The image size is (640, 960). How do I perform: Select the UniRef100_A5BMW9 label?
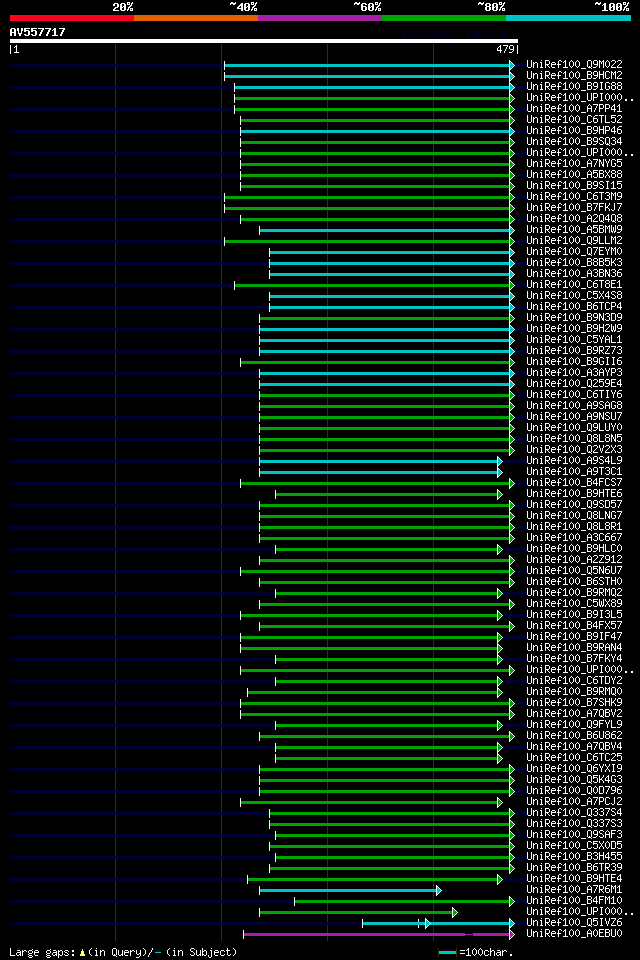coord(574,230)
